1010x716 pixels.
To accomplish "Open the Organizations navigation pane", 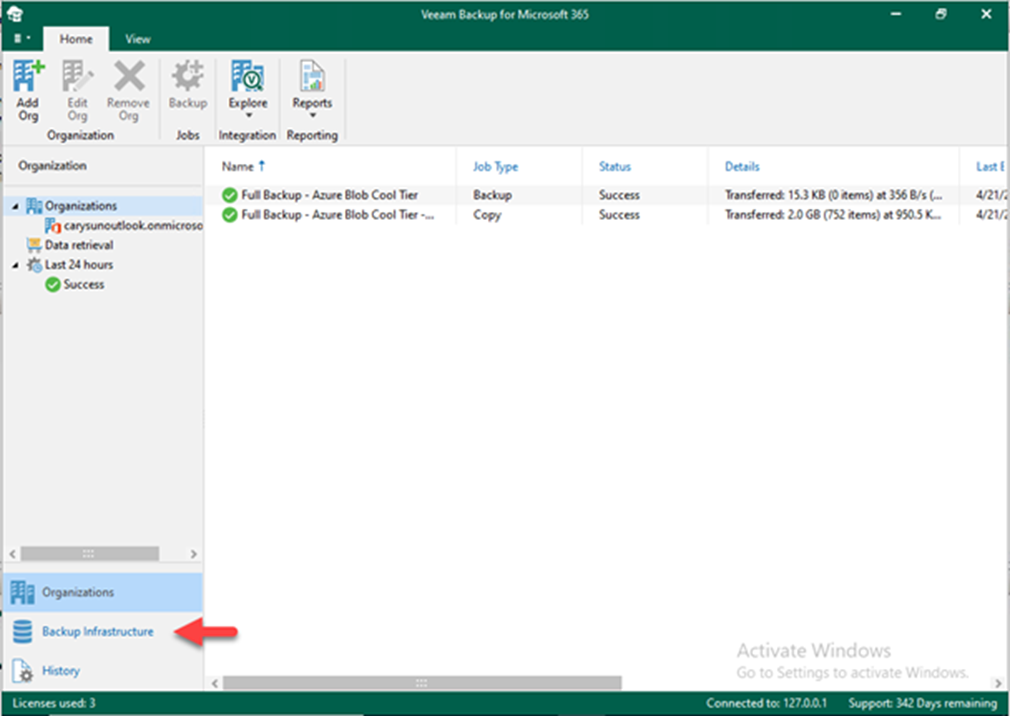I will pyautogui.click(x=103, y=592).
